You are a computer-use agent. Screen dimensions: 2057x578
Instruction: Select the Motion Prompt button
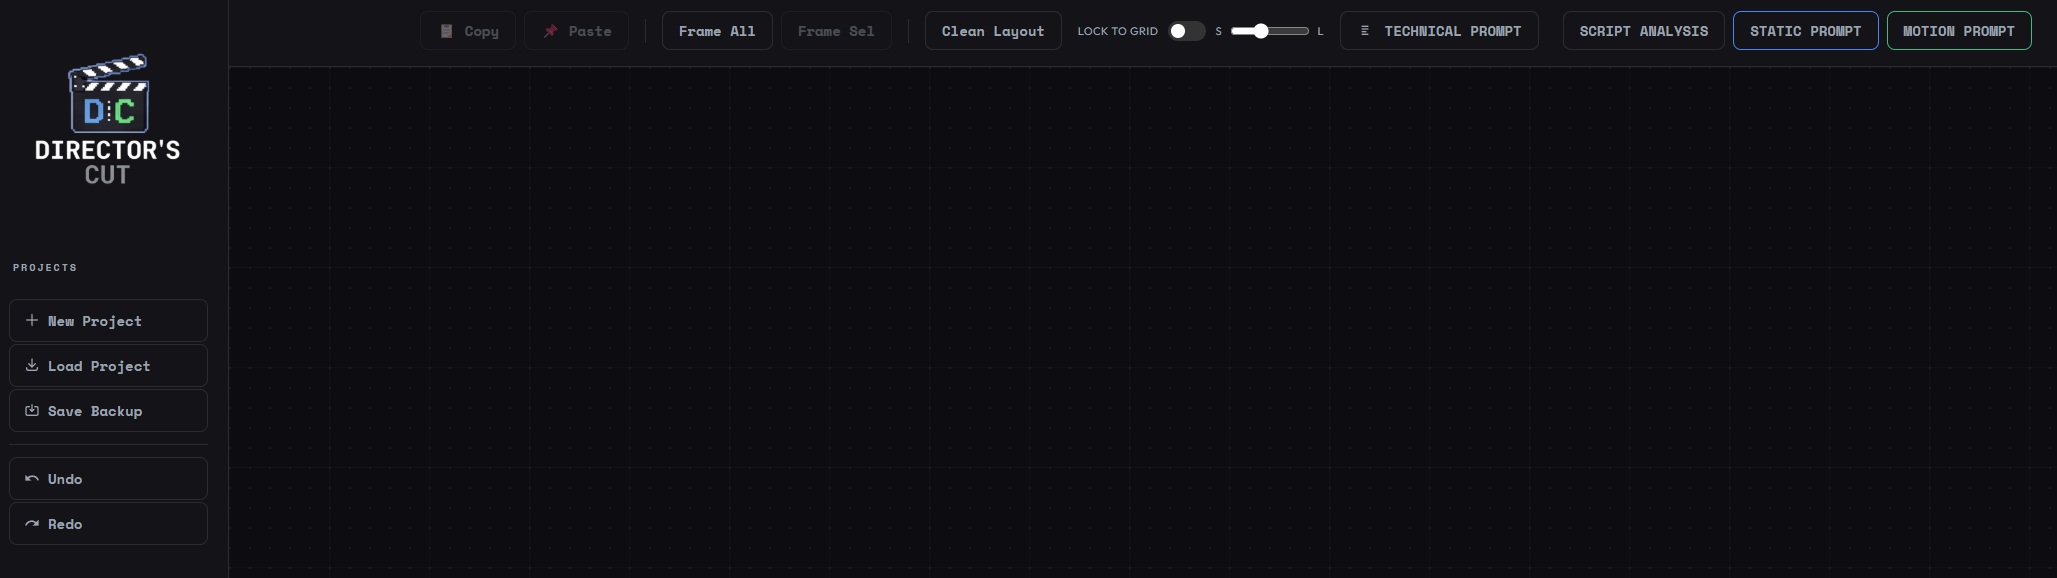[x=1959, y=31]
